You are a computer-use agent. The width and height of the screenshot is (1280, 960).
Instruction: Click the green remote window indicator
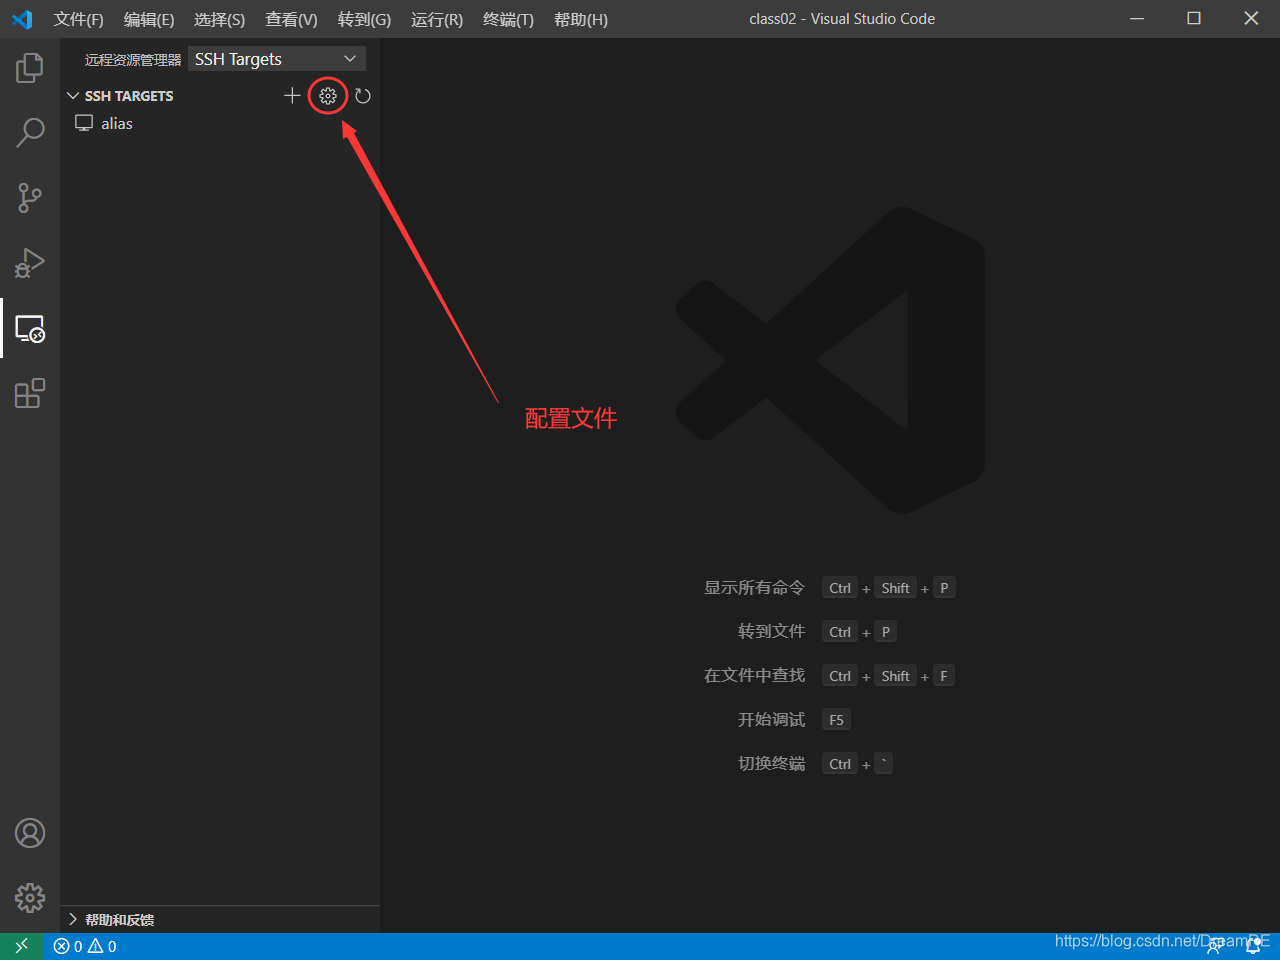(21, 946)
